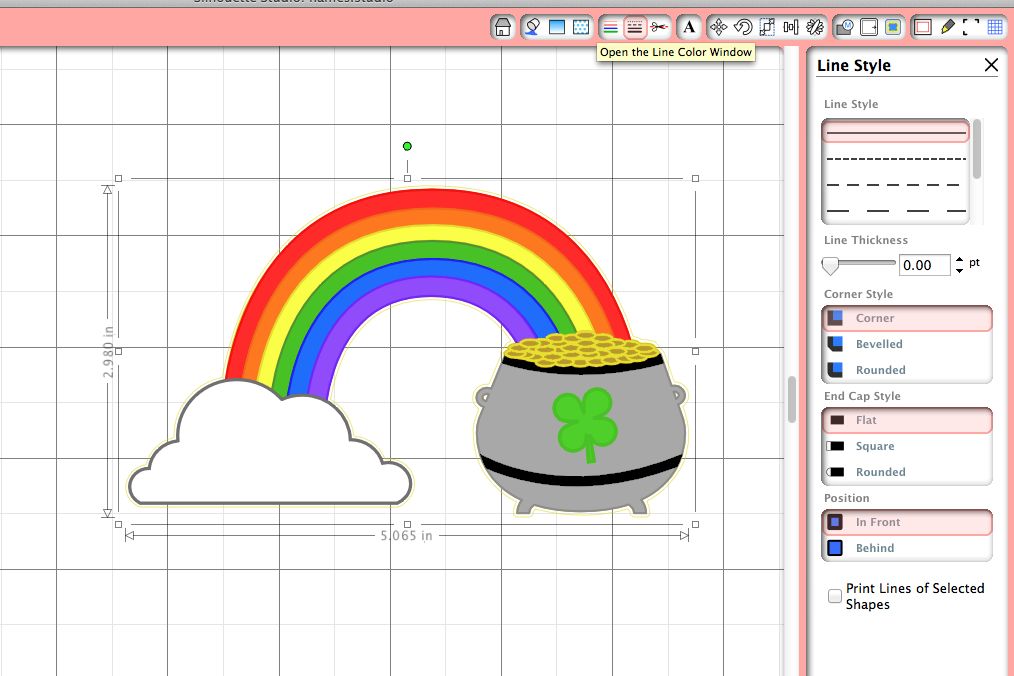Click the line thickness value field
Viewport: 1014px width, 676px height.
(x=924, y=265)
